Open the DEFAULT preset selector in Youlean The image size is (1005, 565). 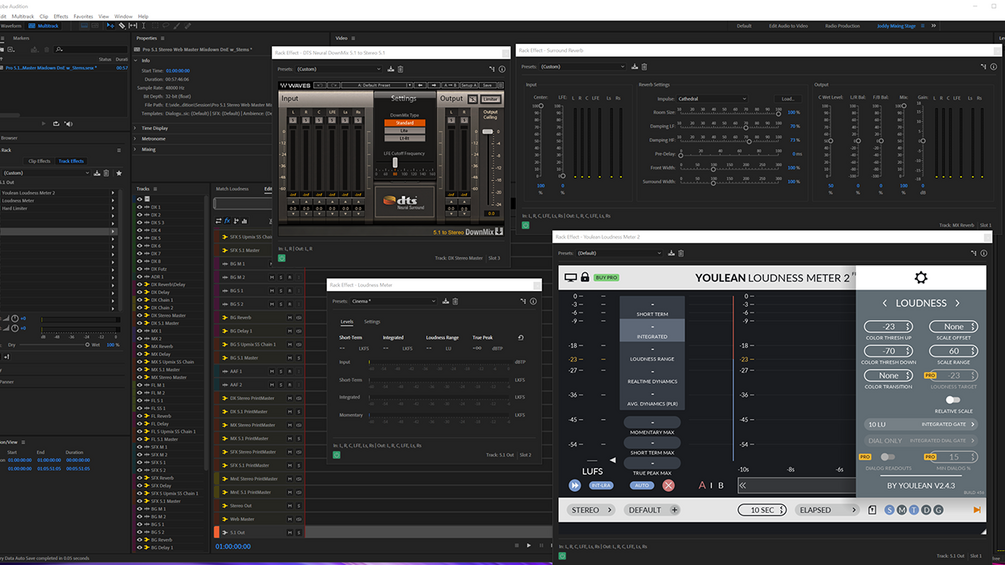[x=652, y=510]
